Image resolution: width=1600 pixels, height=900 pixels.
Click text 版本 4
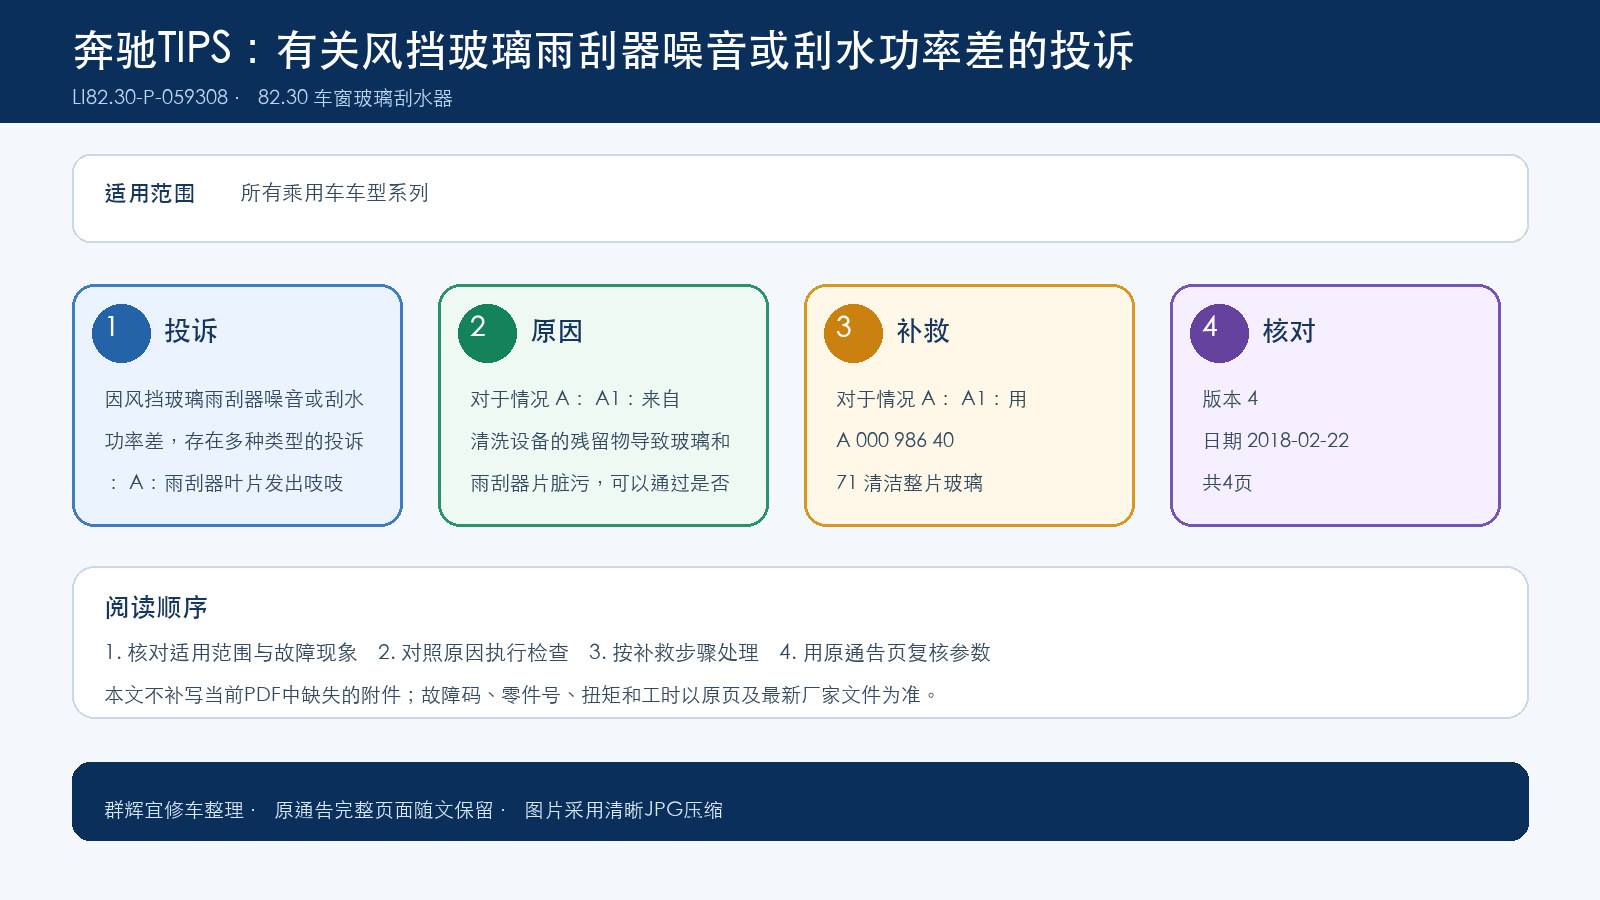point(1230,399)
